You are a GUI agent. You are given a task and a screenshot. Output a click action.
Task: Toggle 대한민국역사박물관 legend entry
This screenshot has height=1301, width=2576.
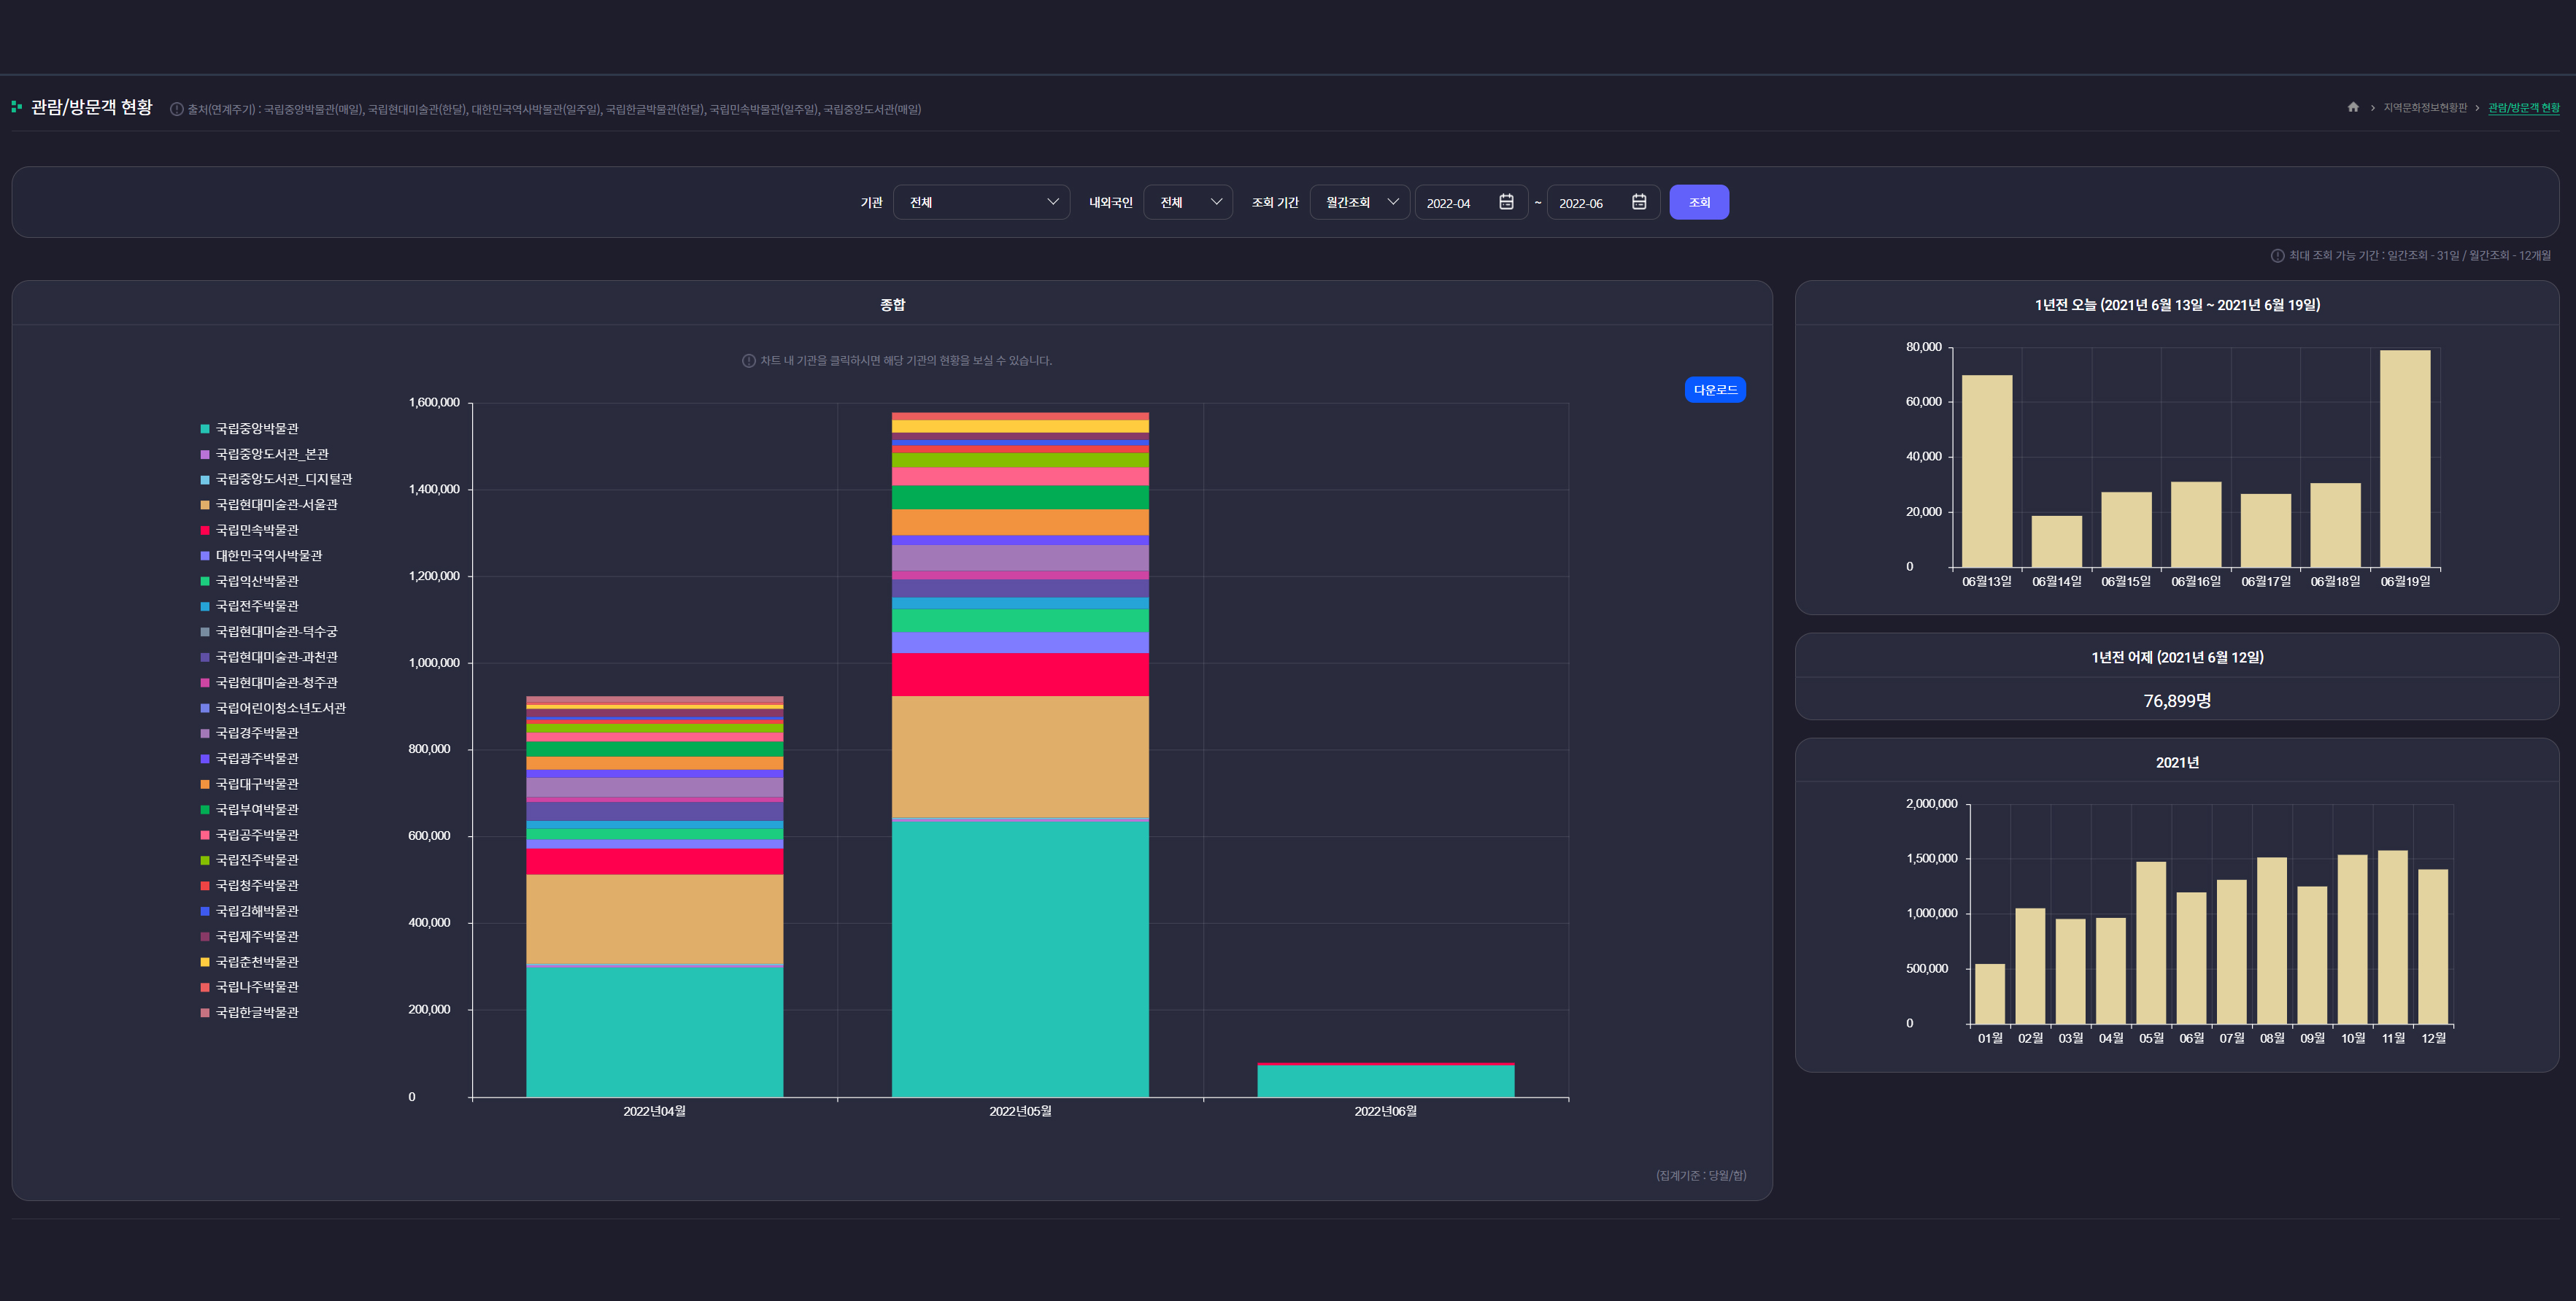pyautogui.click(x=262, y=556)
